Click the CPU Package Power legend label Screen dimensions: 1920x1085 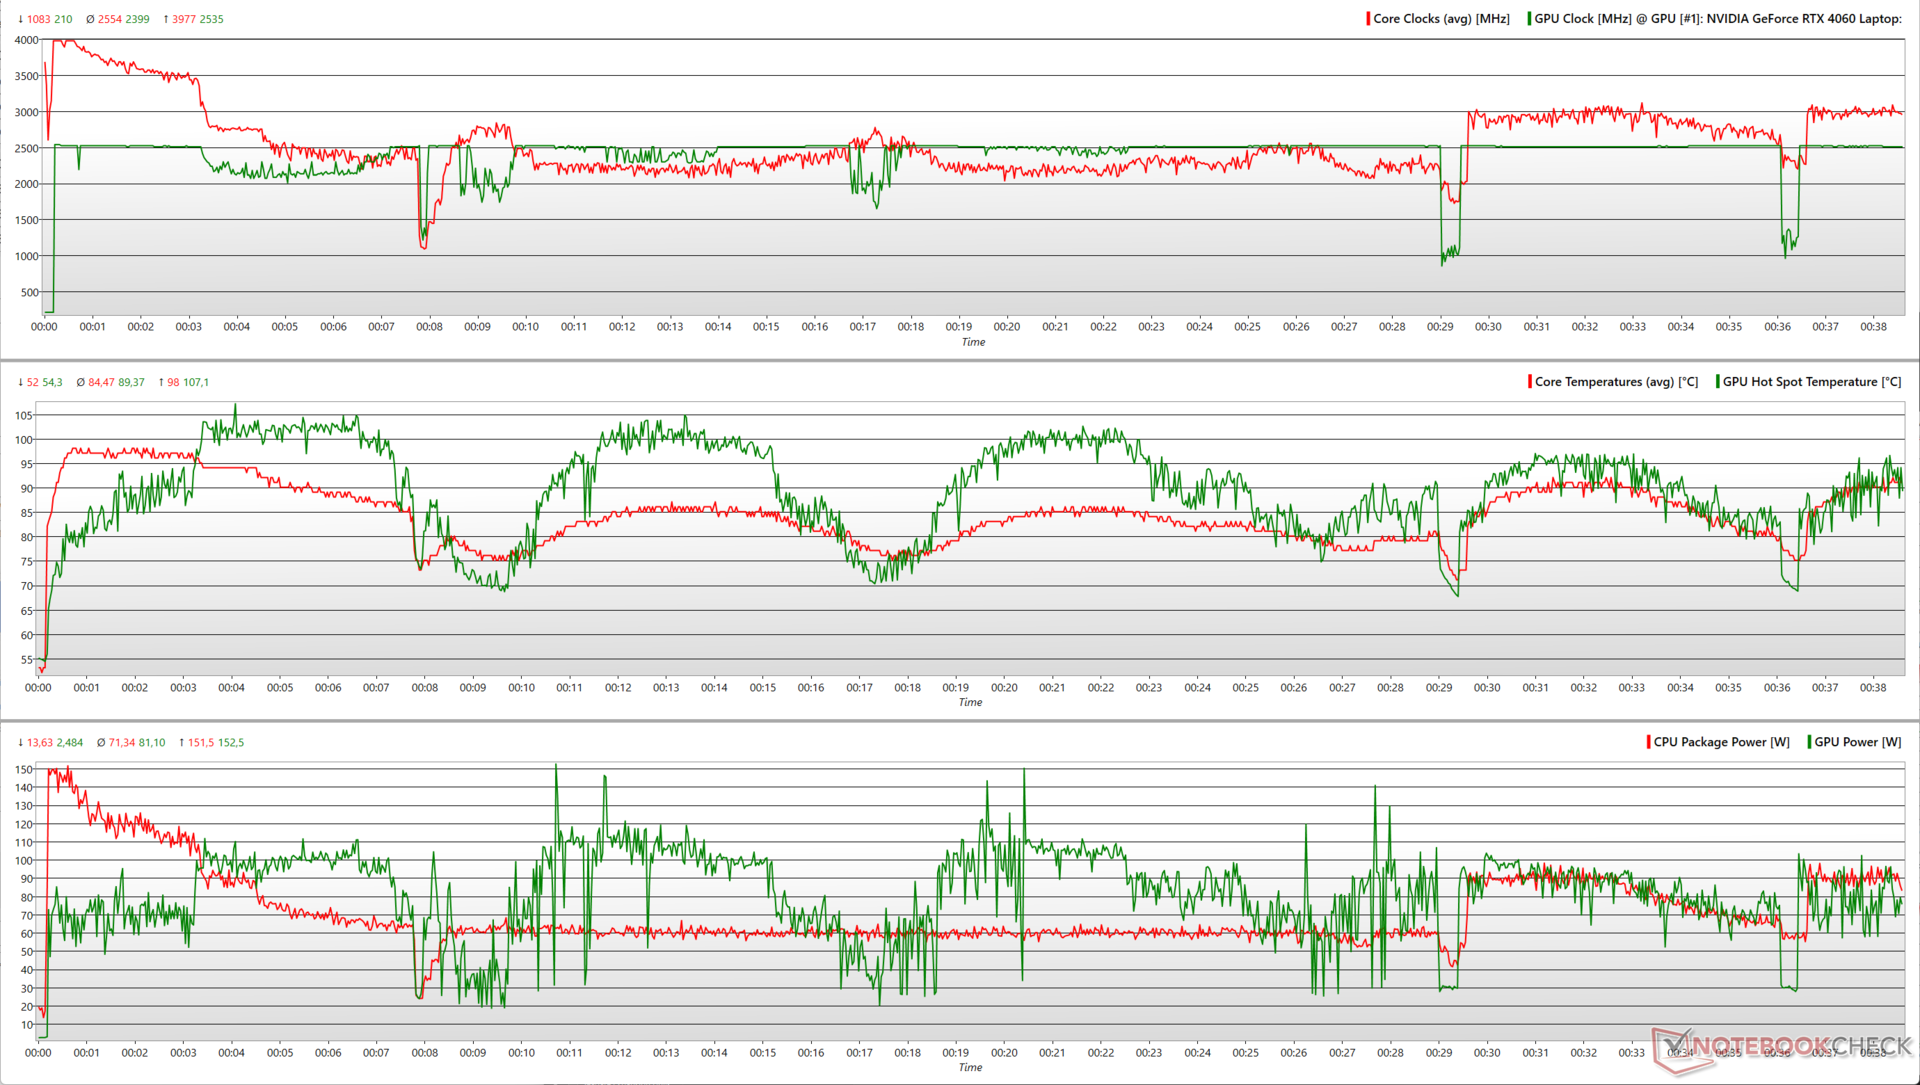(x=1721, y=742)
